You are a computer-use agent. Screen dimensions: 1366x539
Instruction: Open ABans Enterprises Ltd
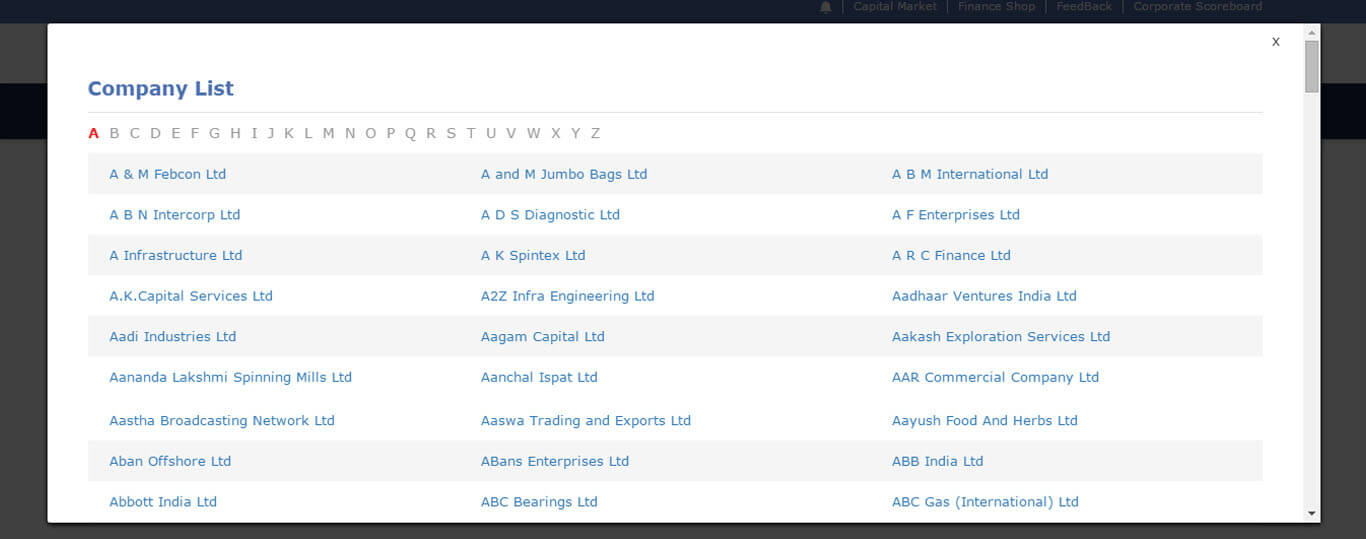point(555,461)
